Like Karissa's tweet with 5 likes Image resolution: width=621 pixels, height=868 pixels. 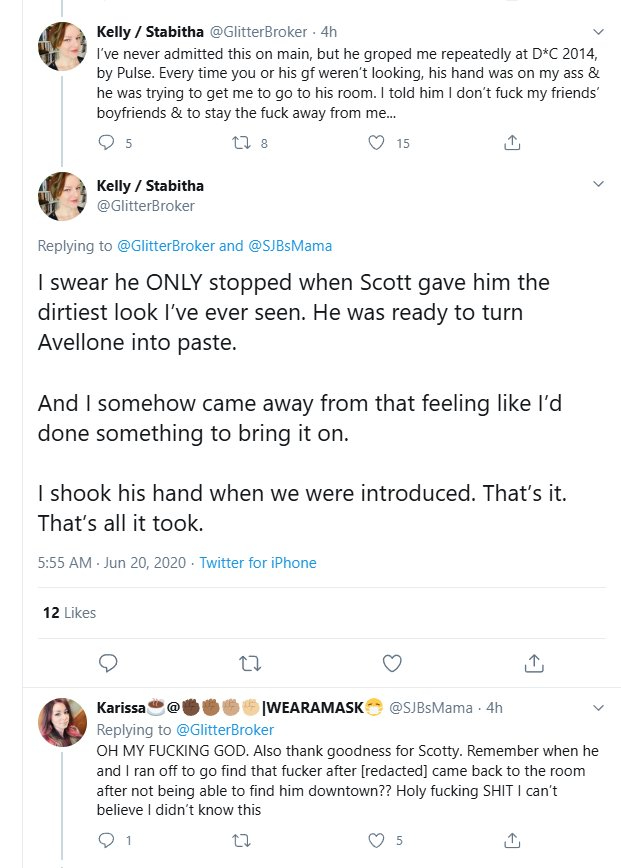[x=377, y=841]
